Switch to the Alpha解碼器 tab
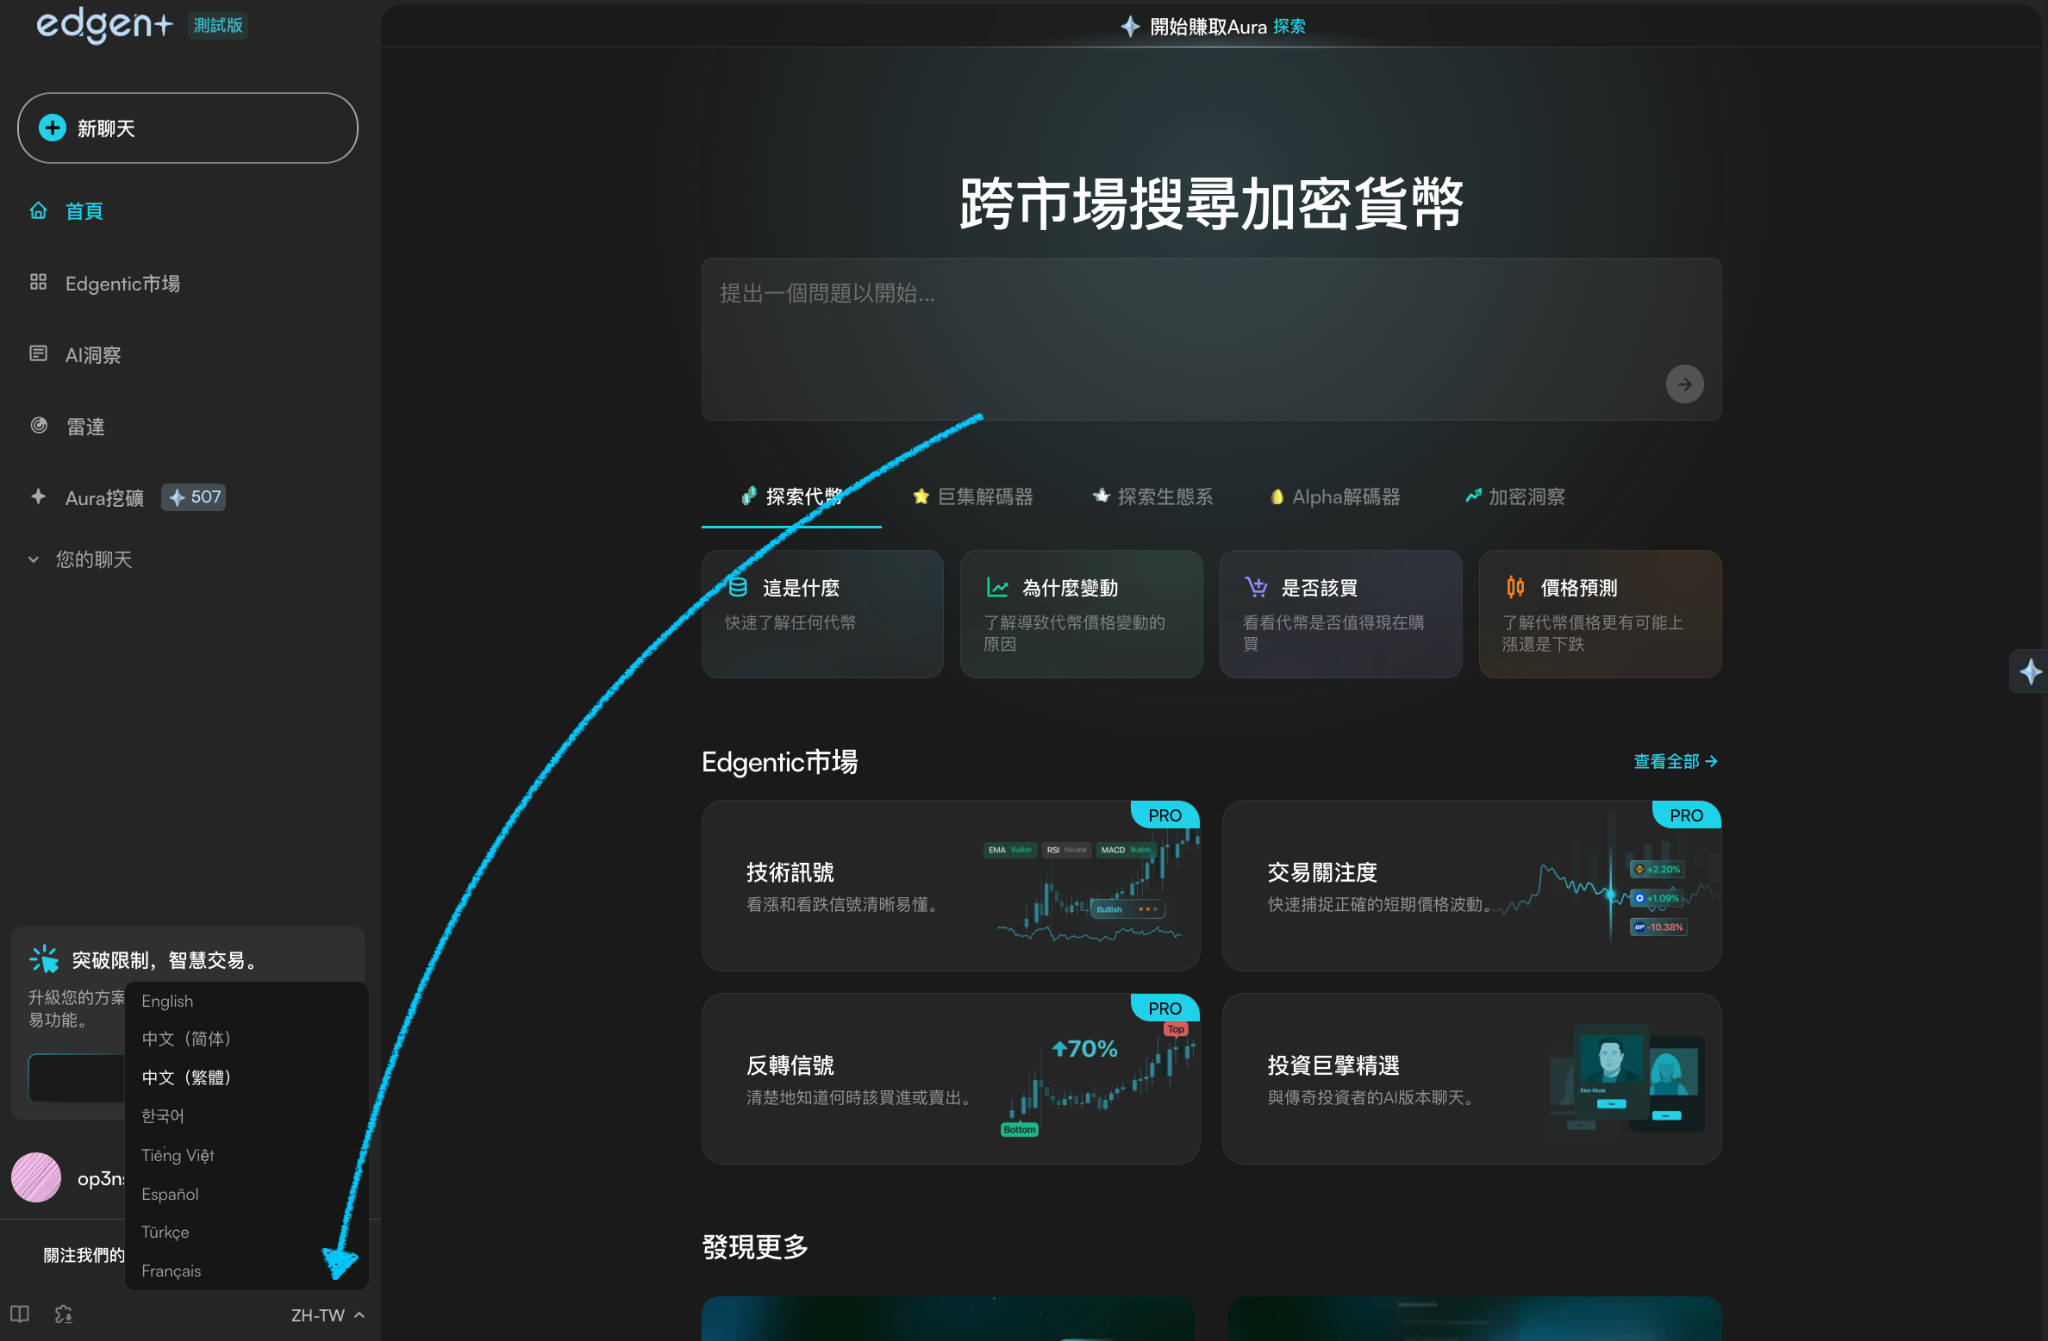This screenshot has height=1341, width=2048. [x=1334, y=497]
